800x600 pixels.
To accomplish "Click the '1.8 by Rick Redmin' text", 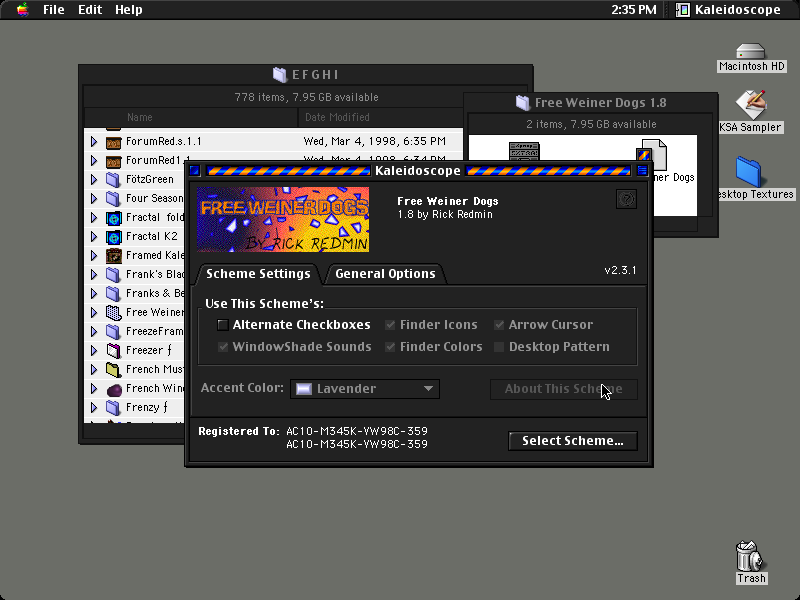I will (x=445, y=215).
